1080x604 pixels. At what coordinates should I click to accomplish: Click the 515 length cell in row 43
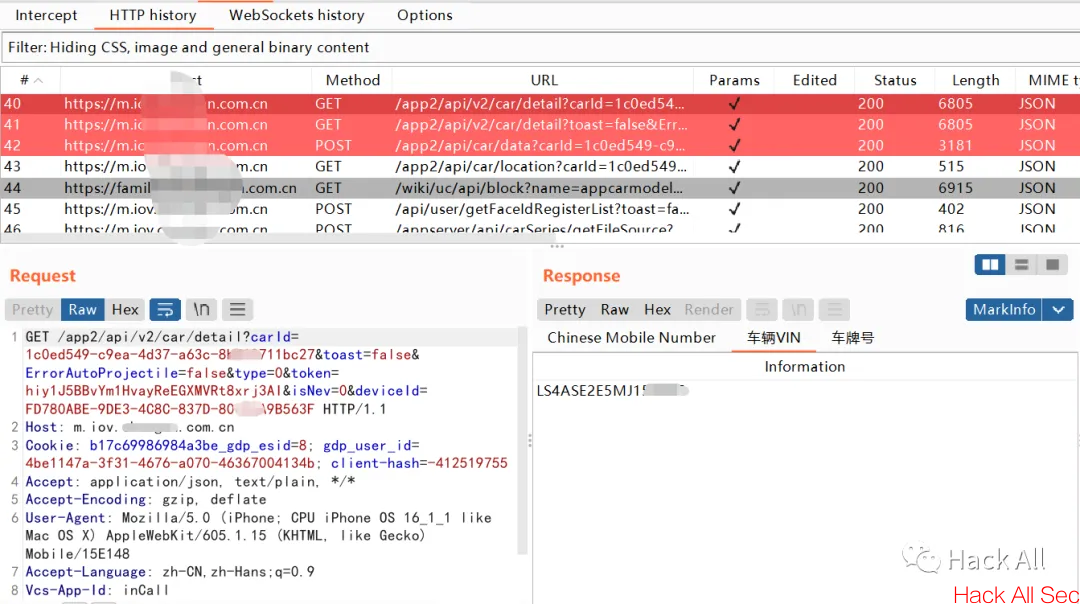coord(951,167)
